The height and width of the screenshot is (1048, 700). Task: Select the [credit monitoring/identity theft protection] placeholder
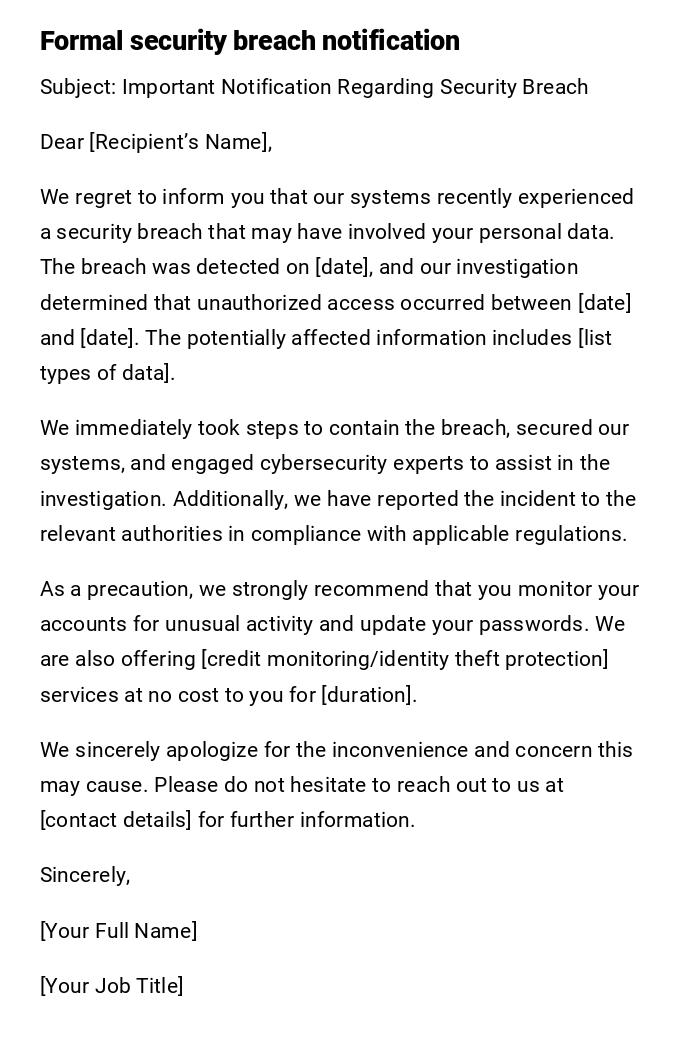coord(404,659)
